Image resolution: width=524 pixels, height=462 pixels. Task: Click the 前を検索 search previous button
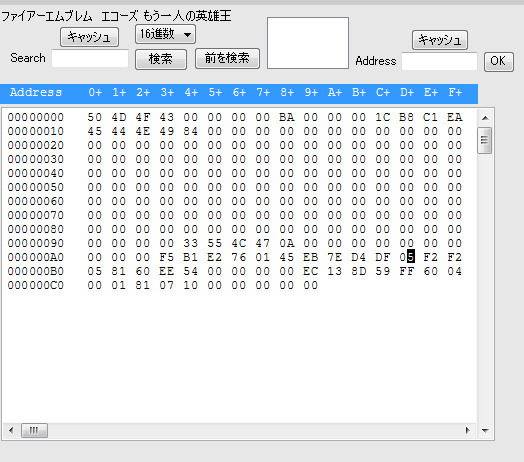click(x=227, y=59)
